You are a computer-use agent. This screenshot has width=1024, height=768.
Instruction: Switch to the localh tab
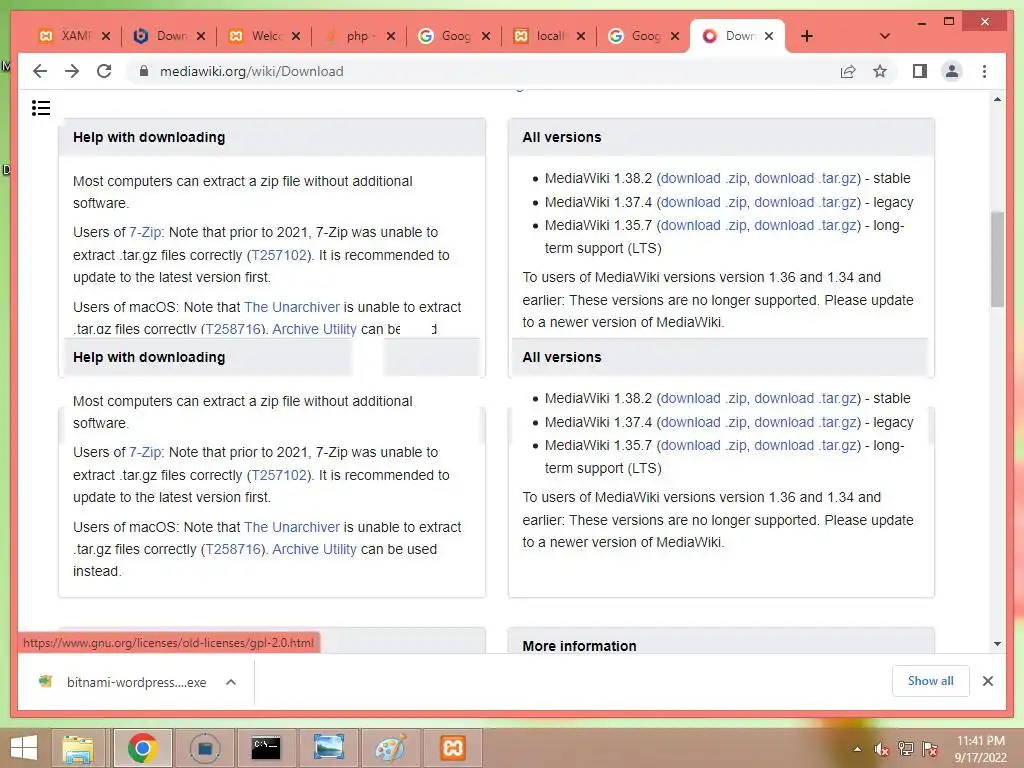pos(548,36)
